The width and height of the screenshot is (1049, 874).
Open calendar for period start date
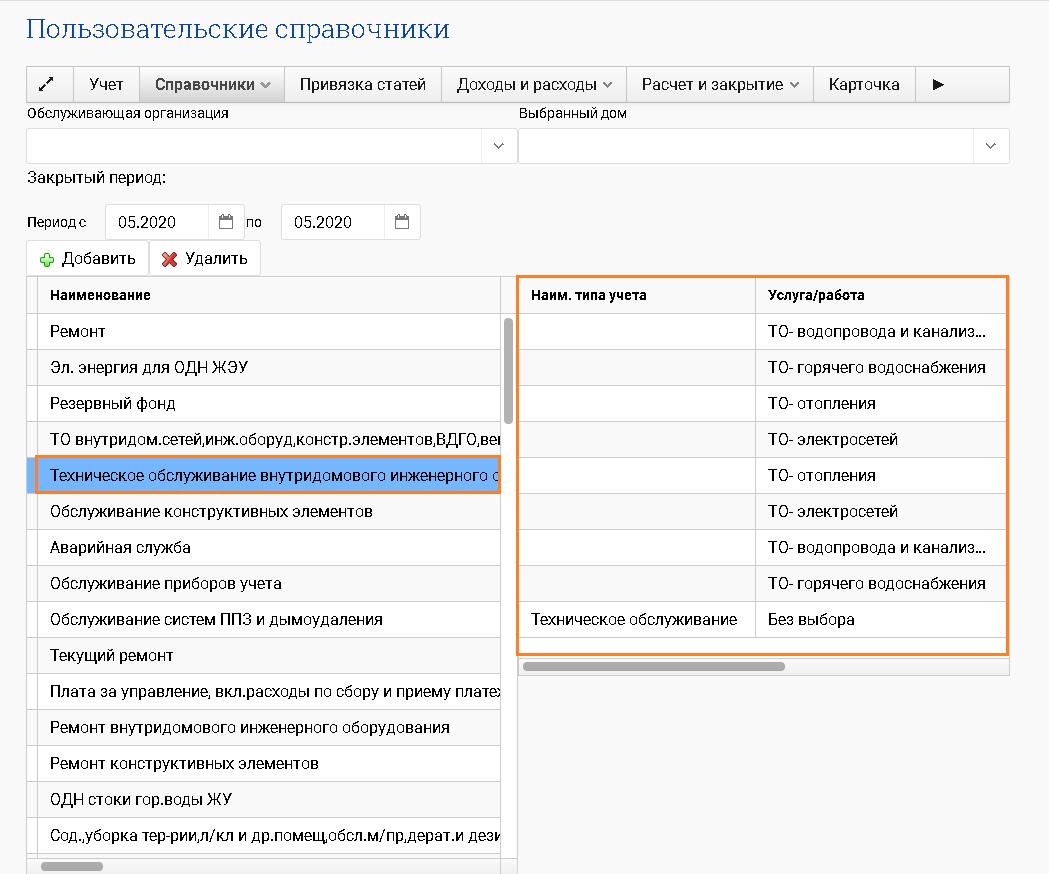(x=226, y=222)
